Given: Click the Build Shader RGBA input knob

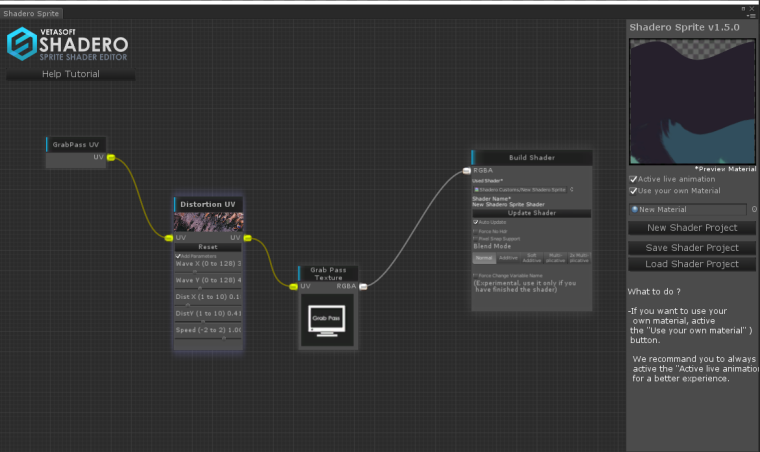Looking at the screenshot, I should 467,171.
